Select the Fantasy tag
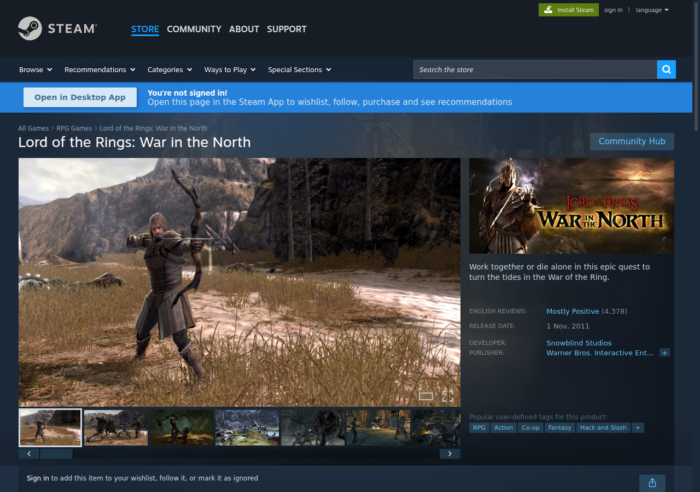 pyautogui.click(x=559, y=428)
